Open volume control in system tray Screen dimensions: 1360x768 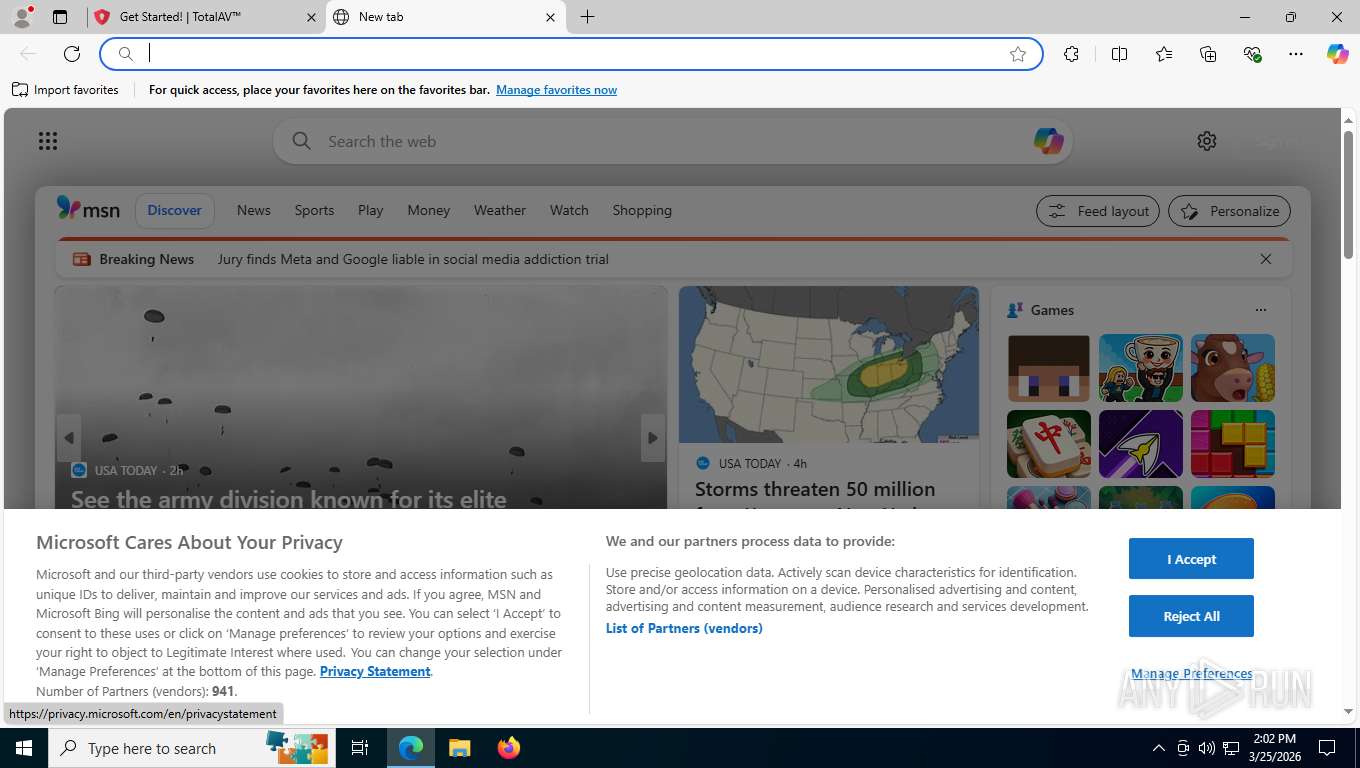point(1207,748)
